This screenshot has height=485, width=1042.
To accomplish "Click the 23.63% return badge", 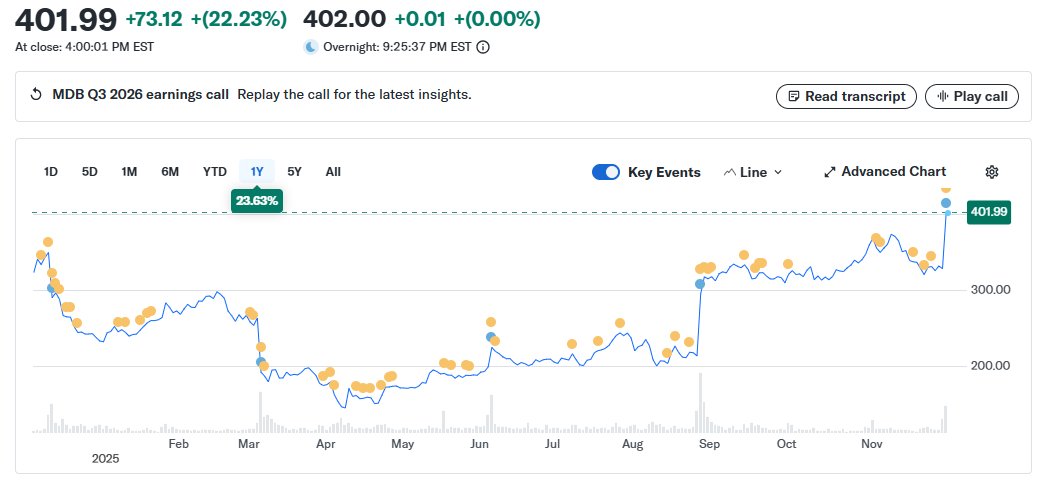I will [257, 201].
